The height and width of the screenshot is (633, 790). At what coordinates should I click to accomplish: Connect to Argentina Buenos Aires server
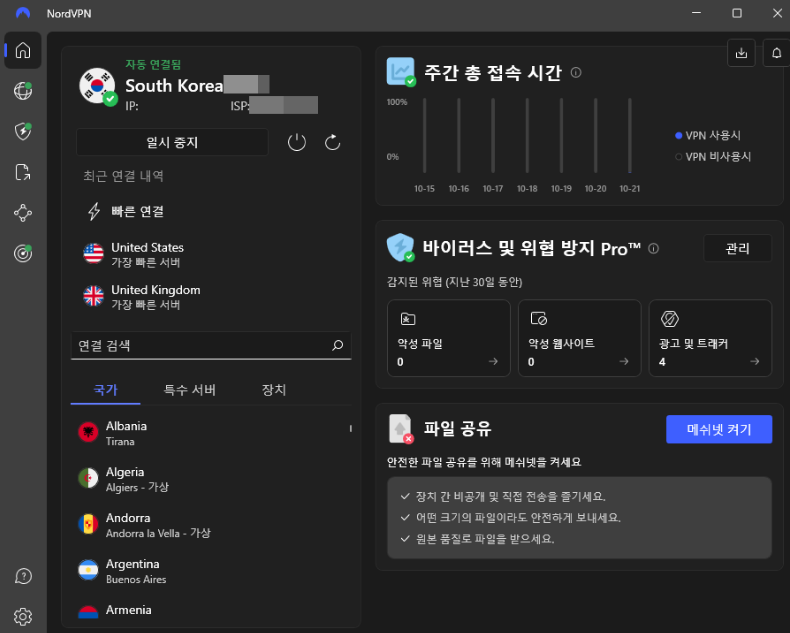point(212,571)
